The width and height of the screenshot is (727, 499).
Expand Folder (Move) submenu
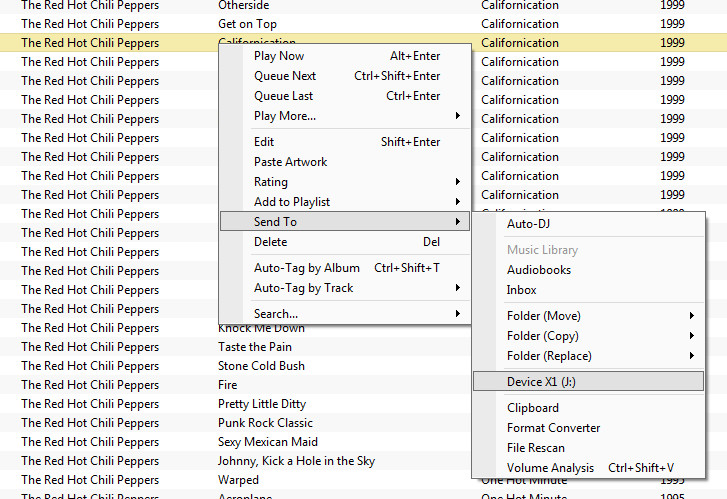click(x=588, y=316)
